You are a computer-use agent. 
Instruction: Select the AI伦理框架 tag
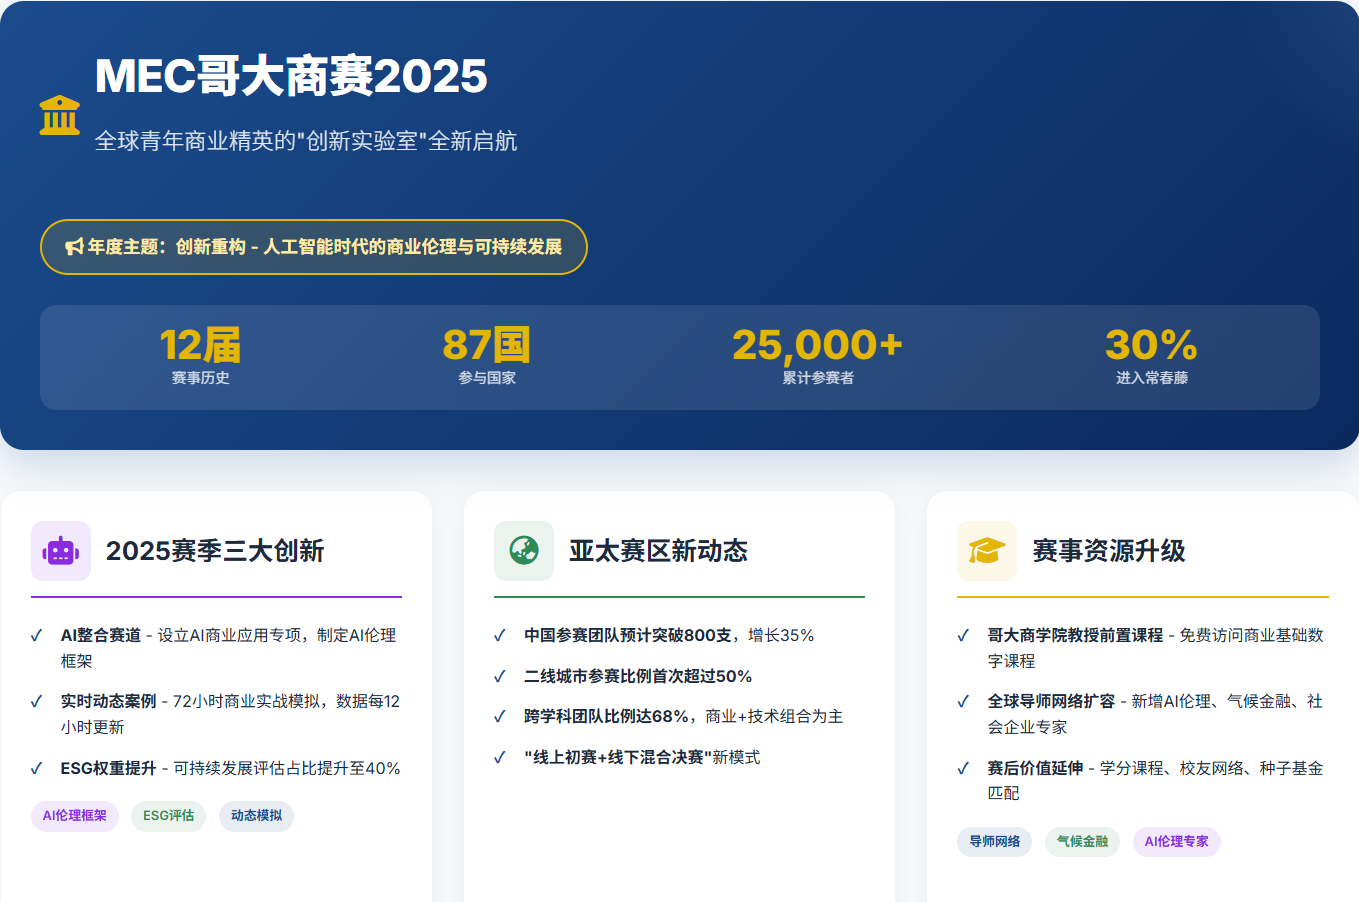[x=75, y=816]
